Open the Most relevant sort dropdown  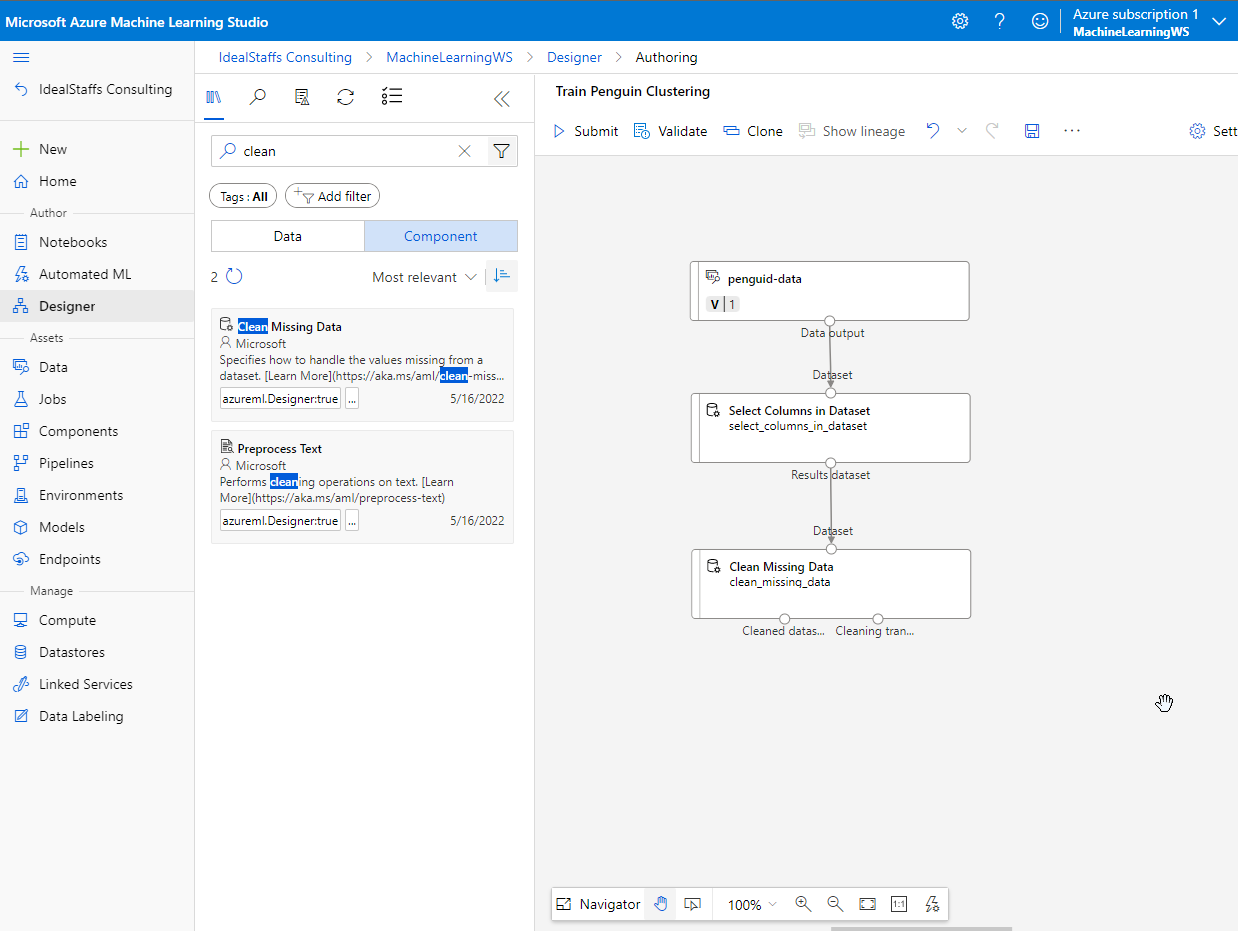[x=424, y=277]
